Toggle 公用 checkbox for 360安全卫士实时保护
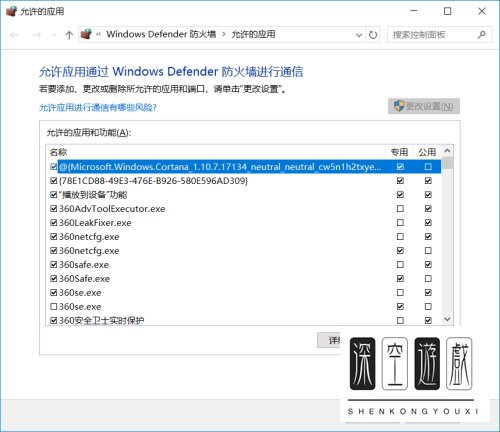 tap(428, 320)
